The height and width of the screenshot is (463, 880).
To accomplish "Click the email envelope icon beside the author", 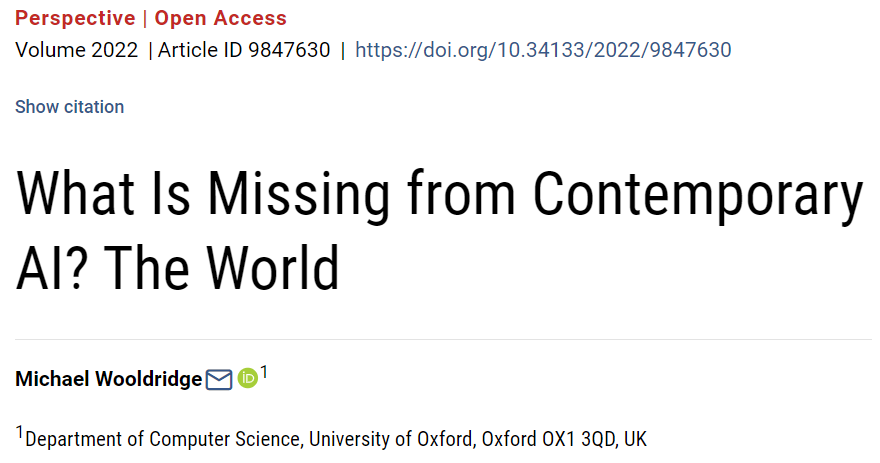I will [219, 380].
